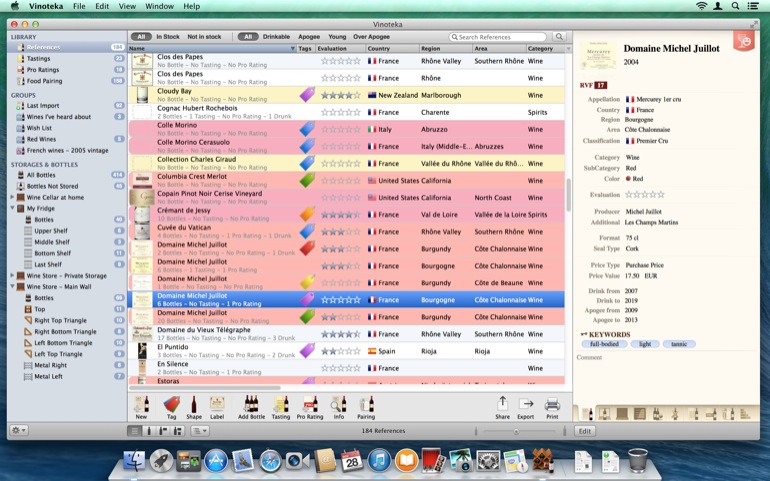This screenshot has width=770, height=481.
Task: Click the orange tag on Crémant de Jessy row
Action: tap(307, 214)
